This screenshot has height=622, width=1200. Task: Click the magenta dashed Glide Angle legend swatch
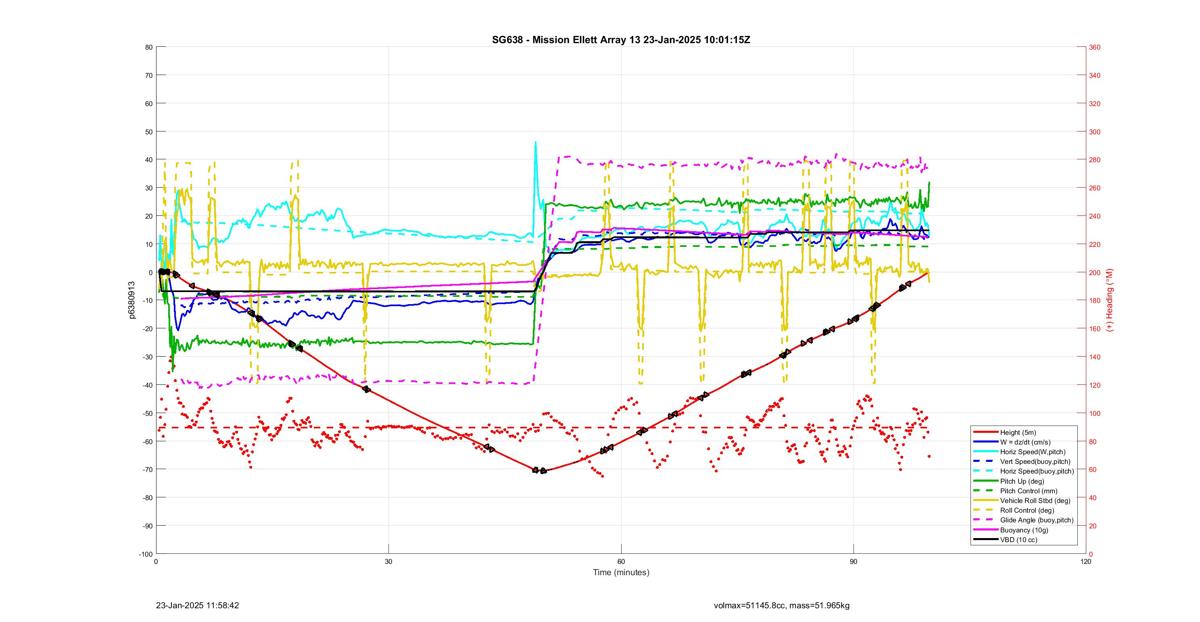985,519
